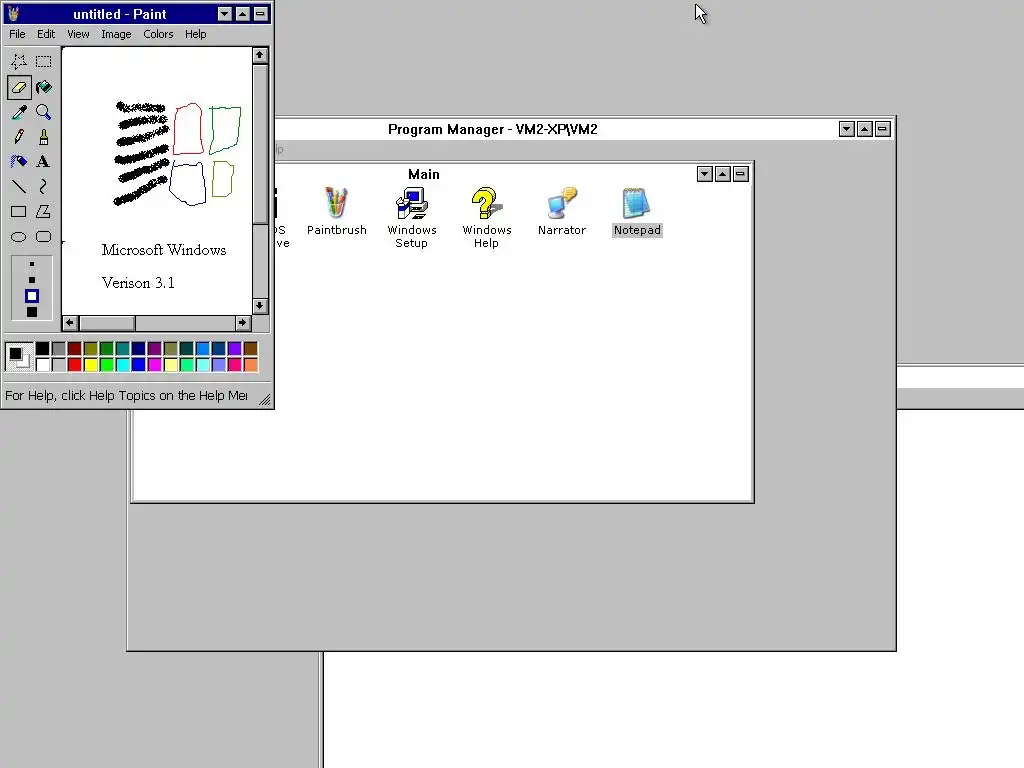Image resolution: width=1024 pixels, height=768 pixels.
Task: Choose the magenta palette swatch
Action: pos(155,364)
